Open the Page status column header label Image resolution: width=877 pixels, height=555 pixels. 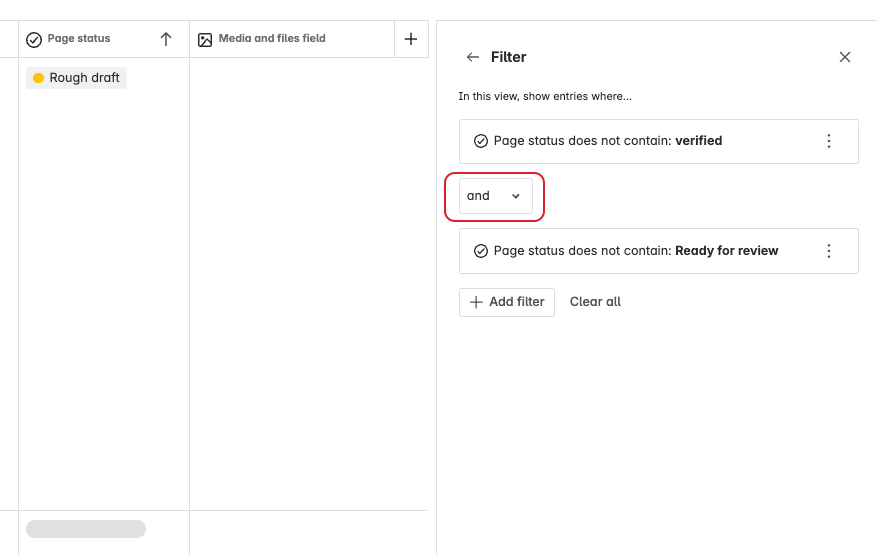[x=79, y=39]
